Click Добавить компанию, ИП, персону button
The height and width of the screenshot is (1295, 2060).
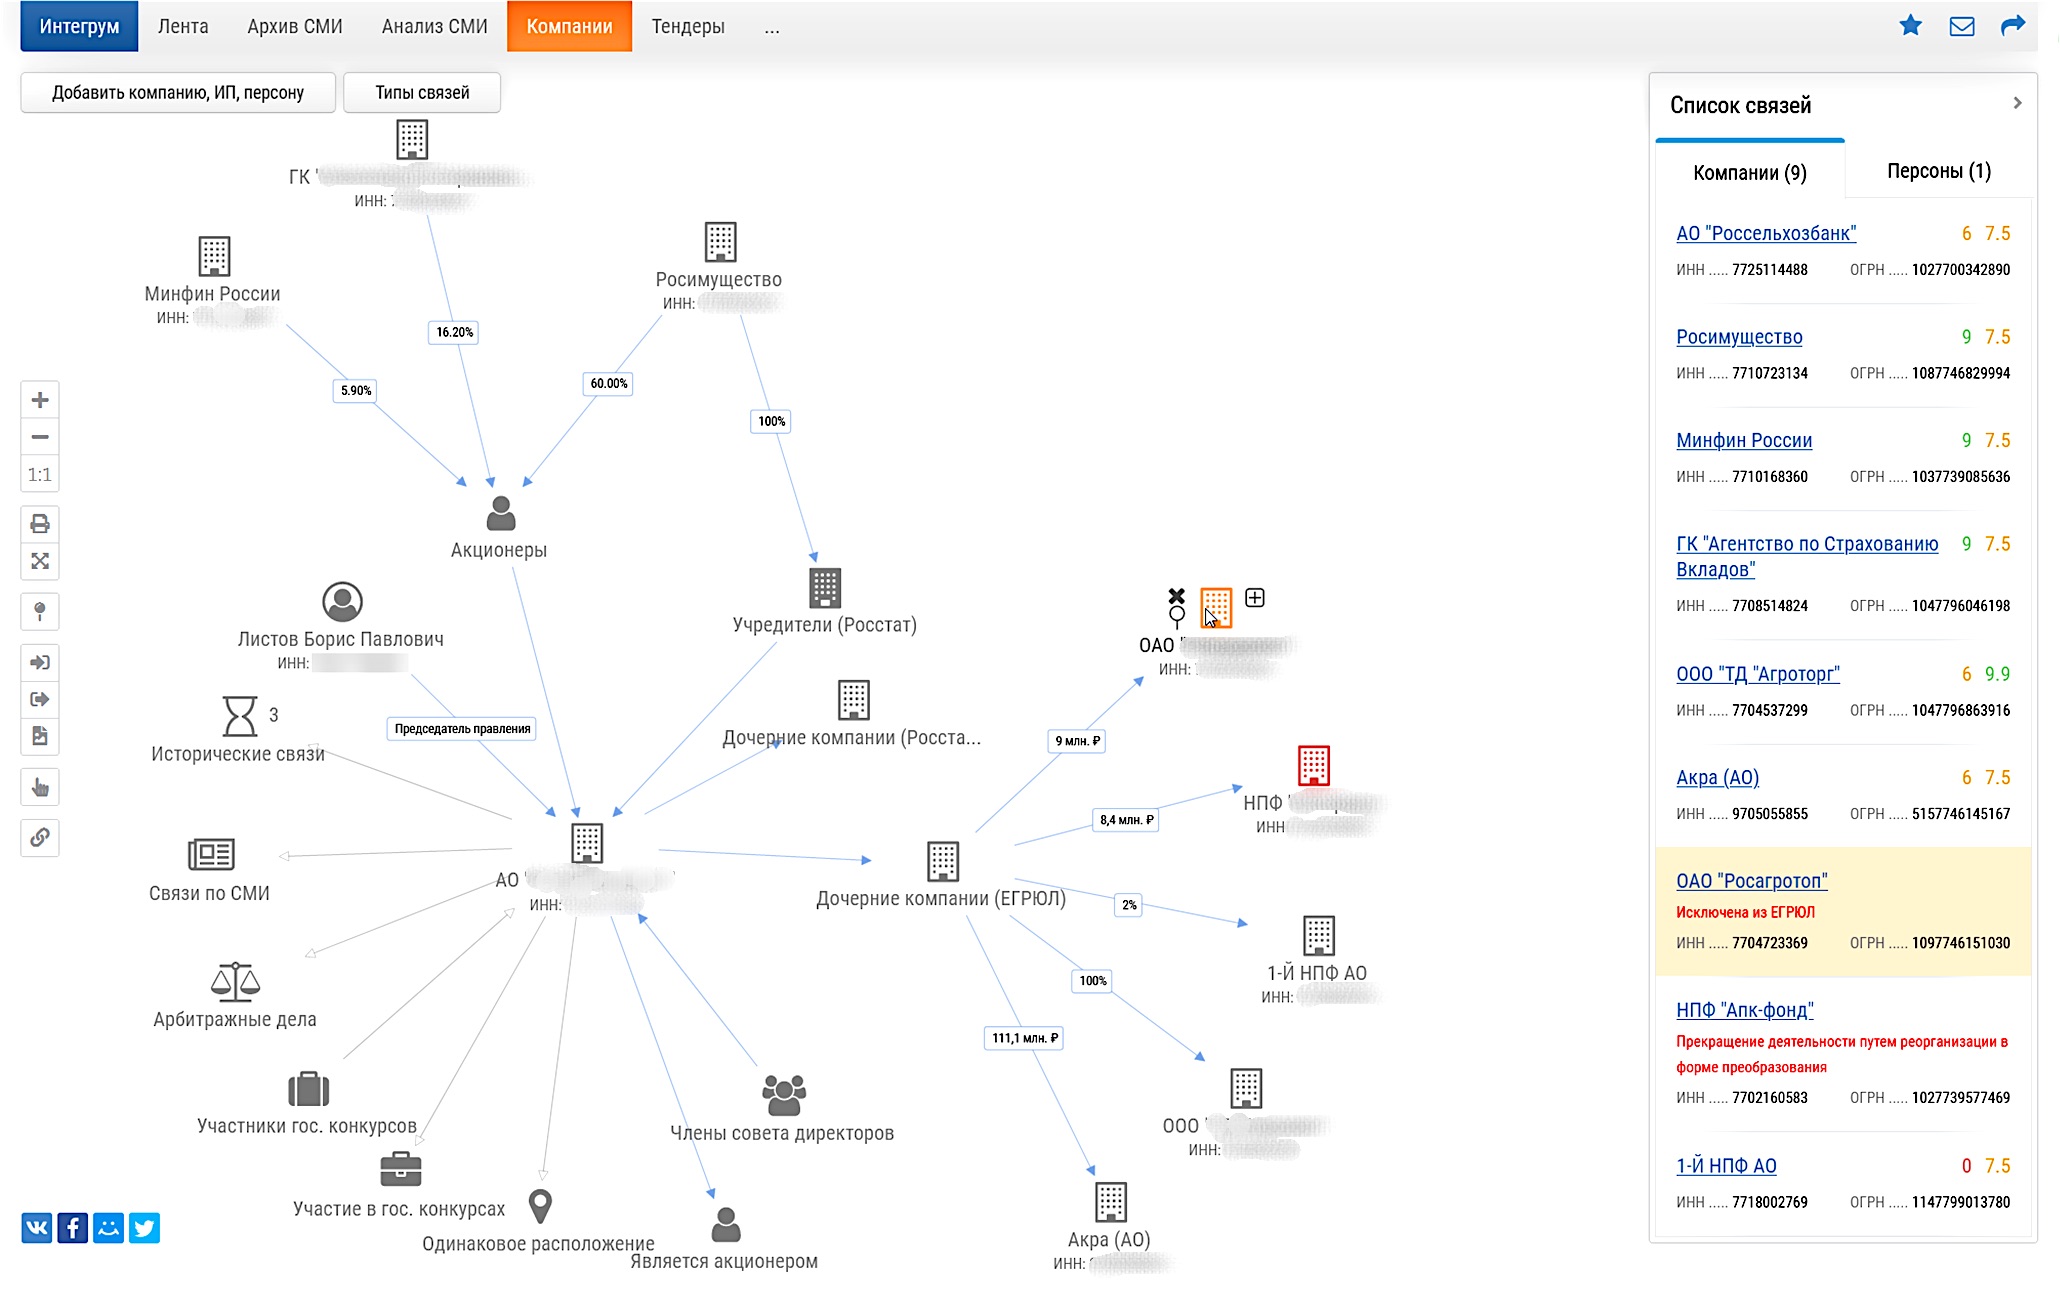tap(178, 93)
